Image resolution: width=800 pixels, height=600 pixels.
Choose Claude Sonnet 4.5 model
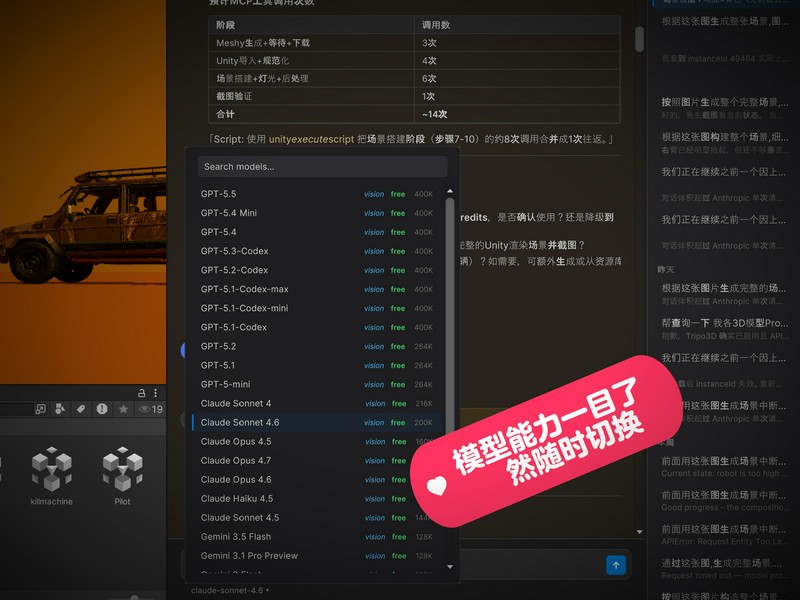(x=316, y=517)
